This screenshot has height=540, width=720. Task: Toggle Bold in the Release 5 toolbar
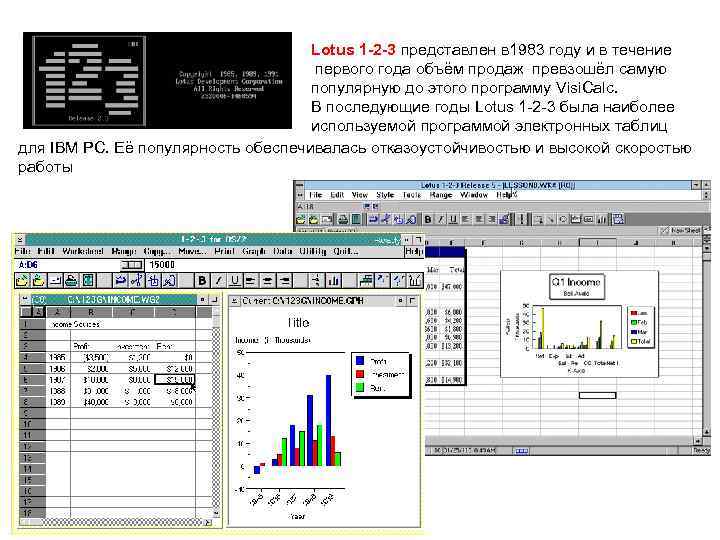tap(428, 219)
